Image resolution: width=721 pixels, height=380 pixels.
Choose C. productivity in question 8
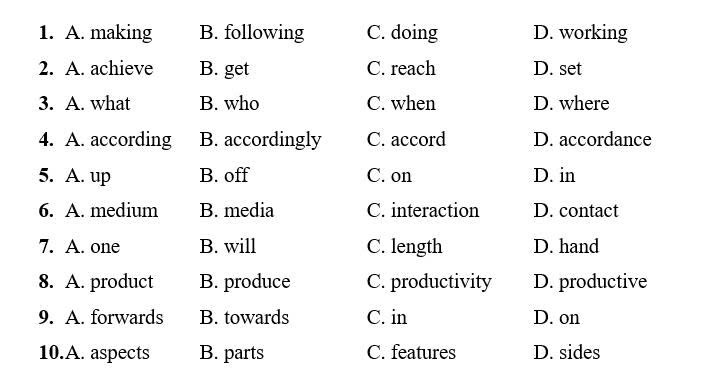429,282
